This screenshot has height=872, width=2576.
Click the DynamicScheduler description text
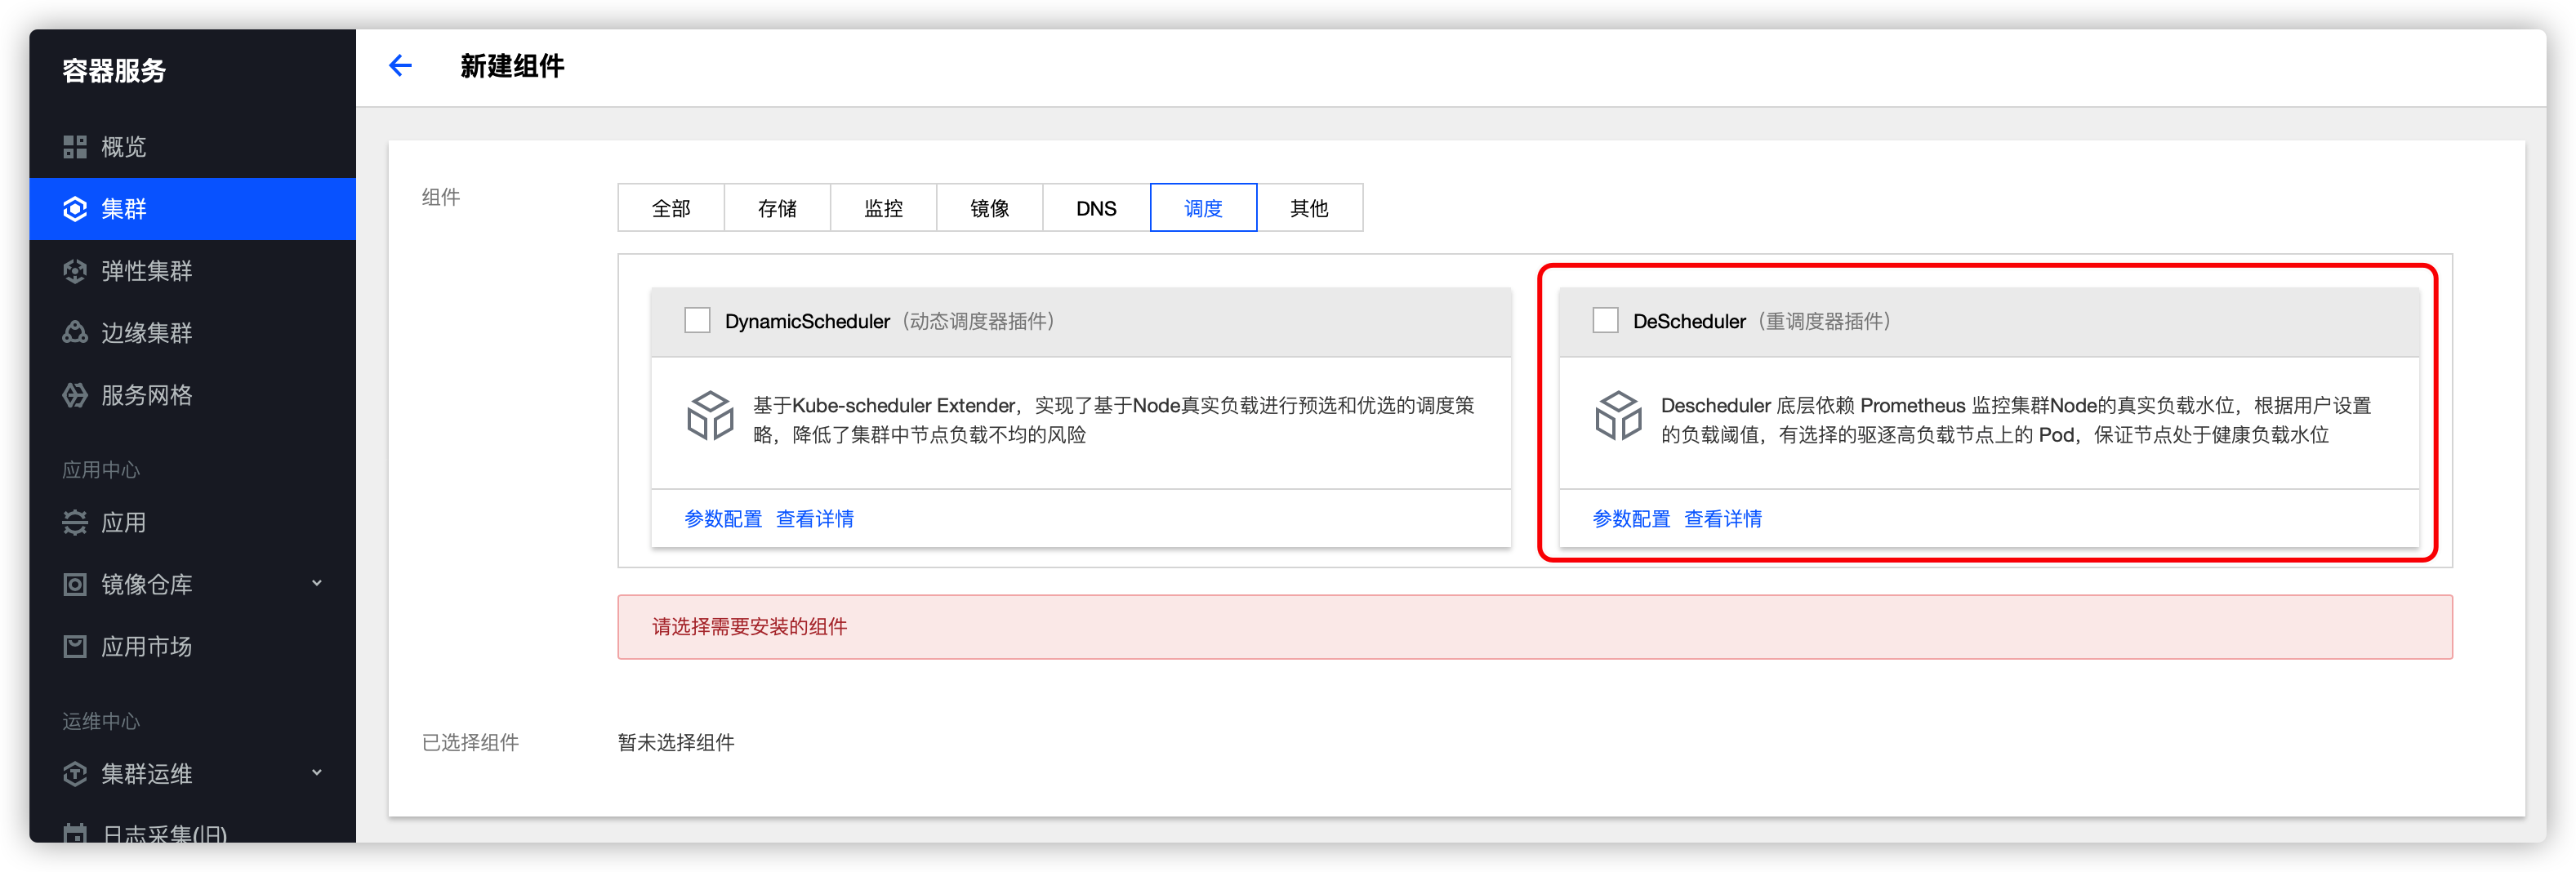(1113, 420)
